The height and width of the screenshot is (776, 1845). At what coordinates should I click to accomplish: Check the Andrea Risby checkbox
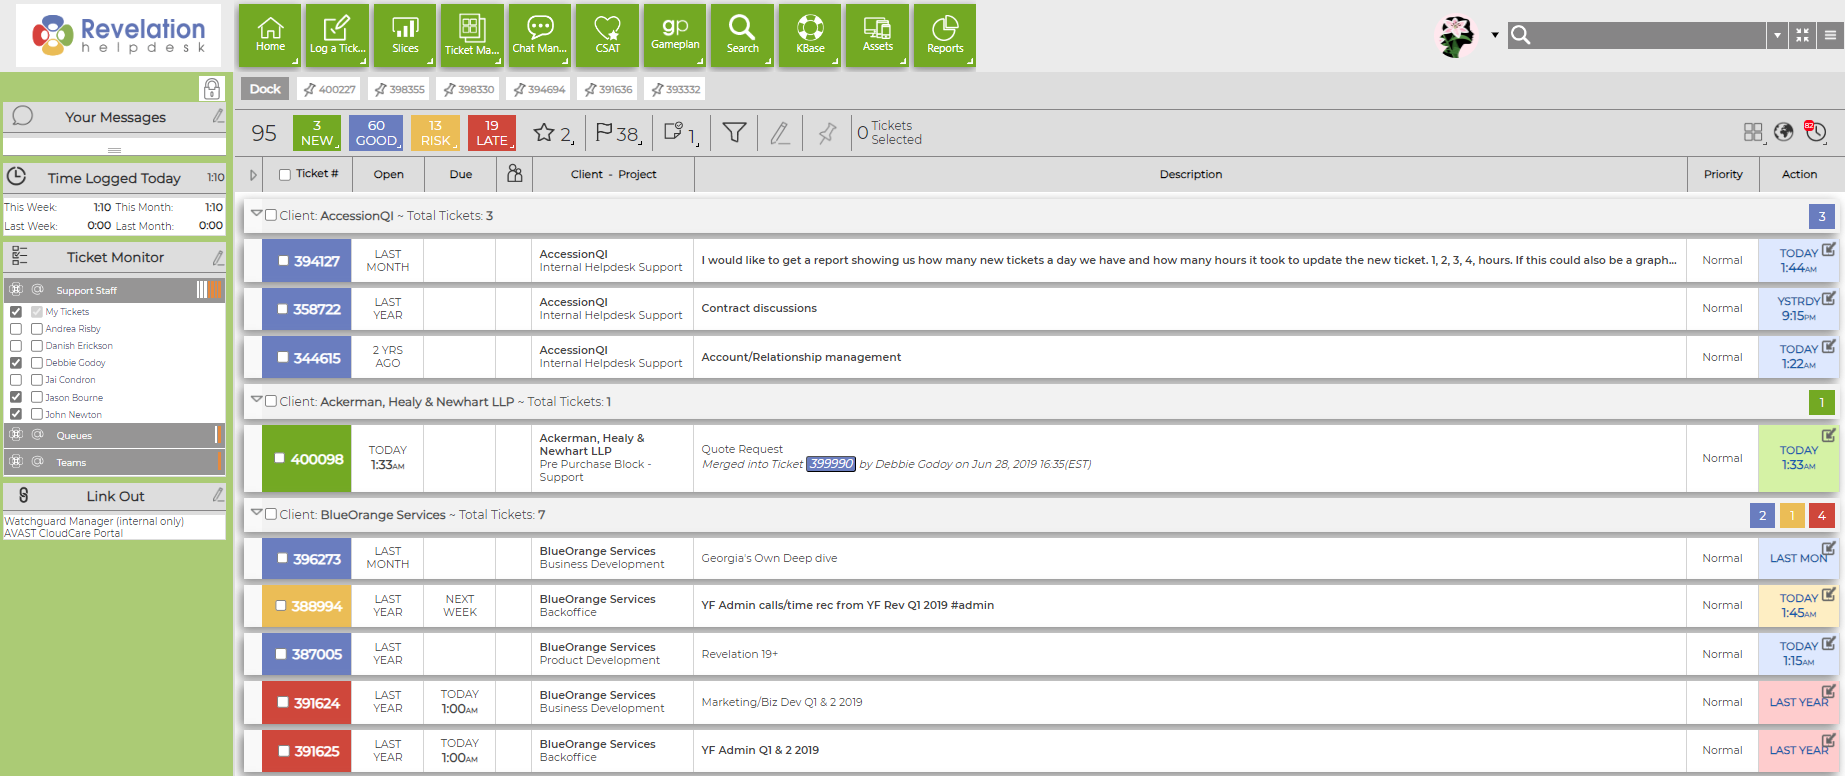pyautogui.click(x=16, y=329)
